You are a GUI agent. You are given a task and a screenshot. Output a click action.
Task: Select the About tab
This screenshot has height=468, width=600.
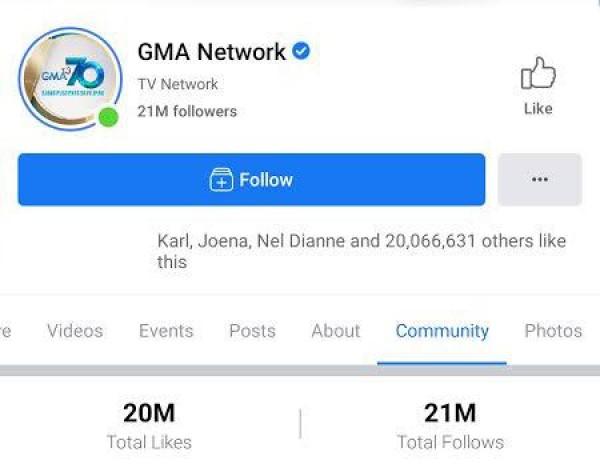(x=335, y=331)
